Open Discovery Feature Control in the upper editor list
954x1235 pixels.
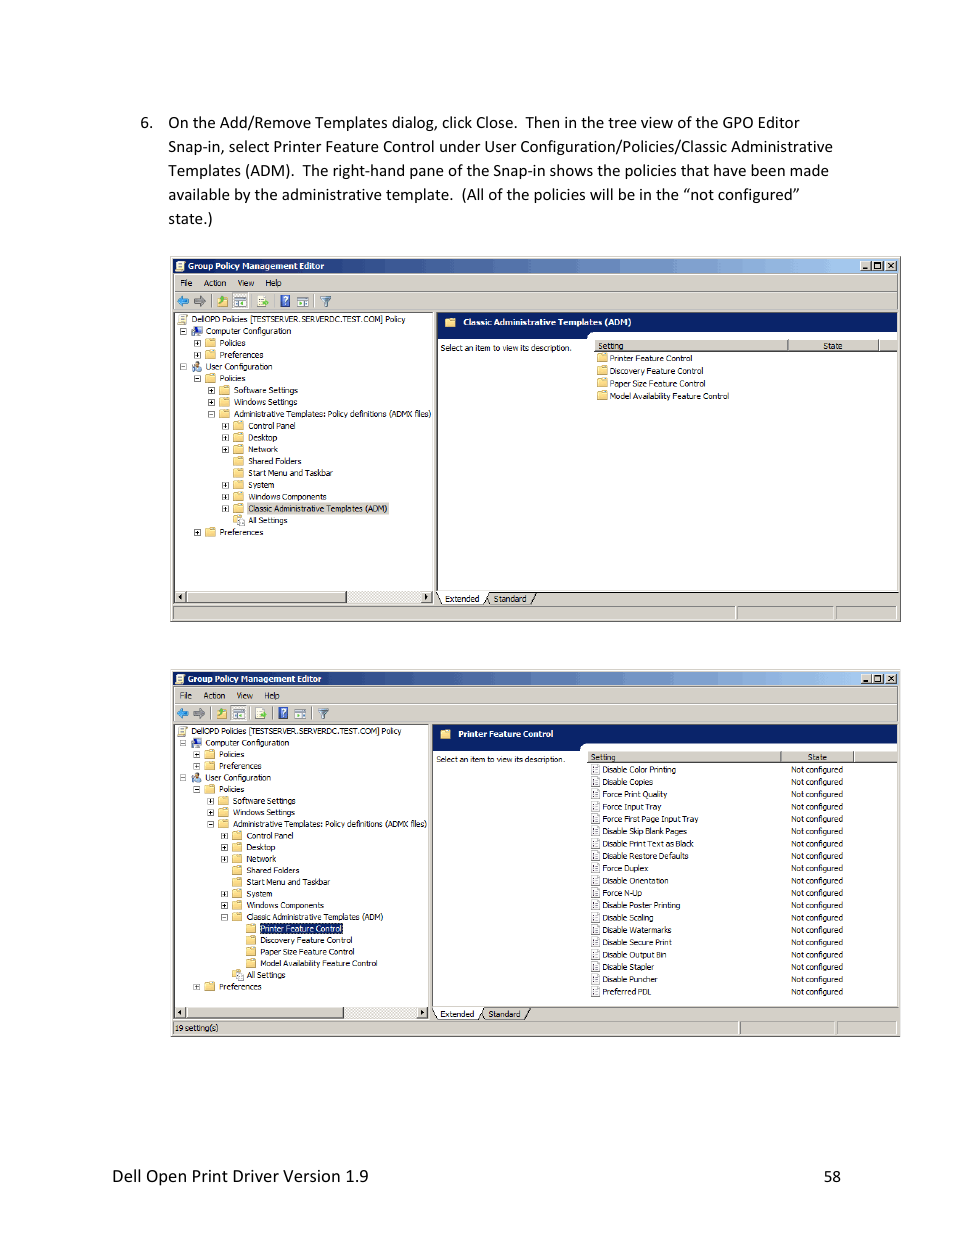(656, 371)
